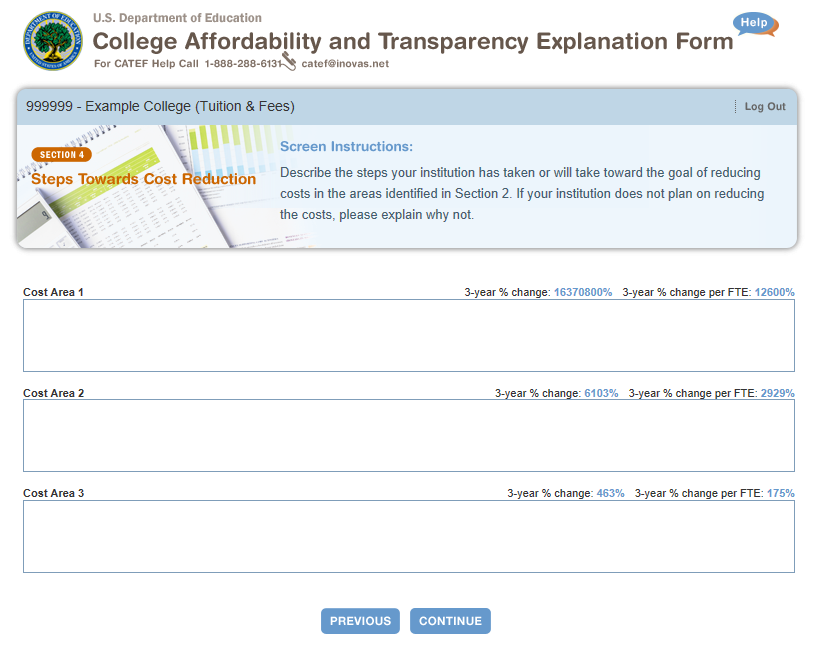
Task: Open the Help speech bubble
Action: [x=754, y=24]
